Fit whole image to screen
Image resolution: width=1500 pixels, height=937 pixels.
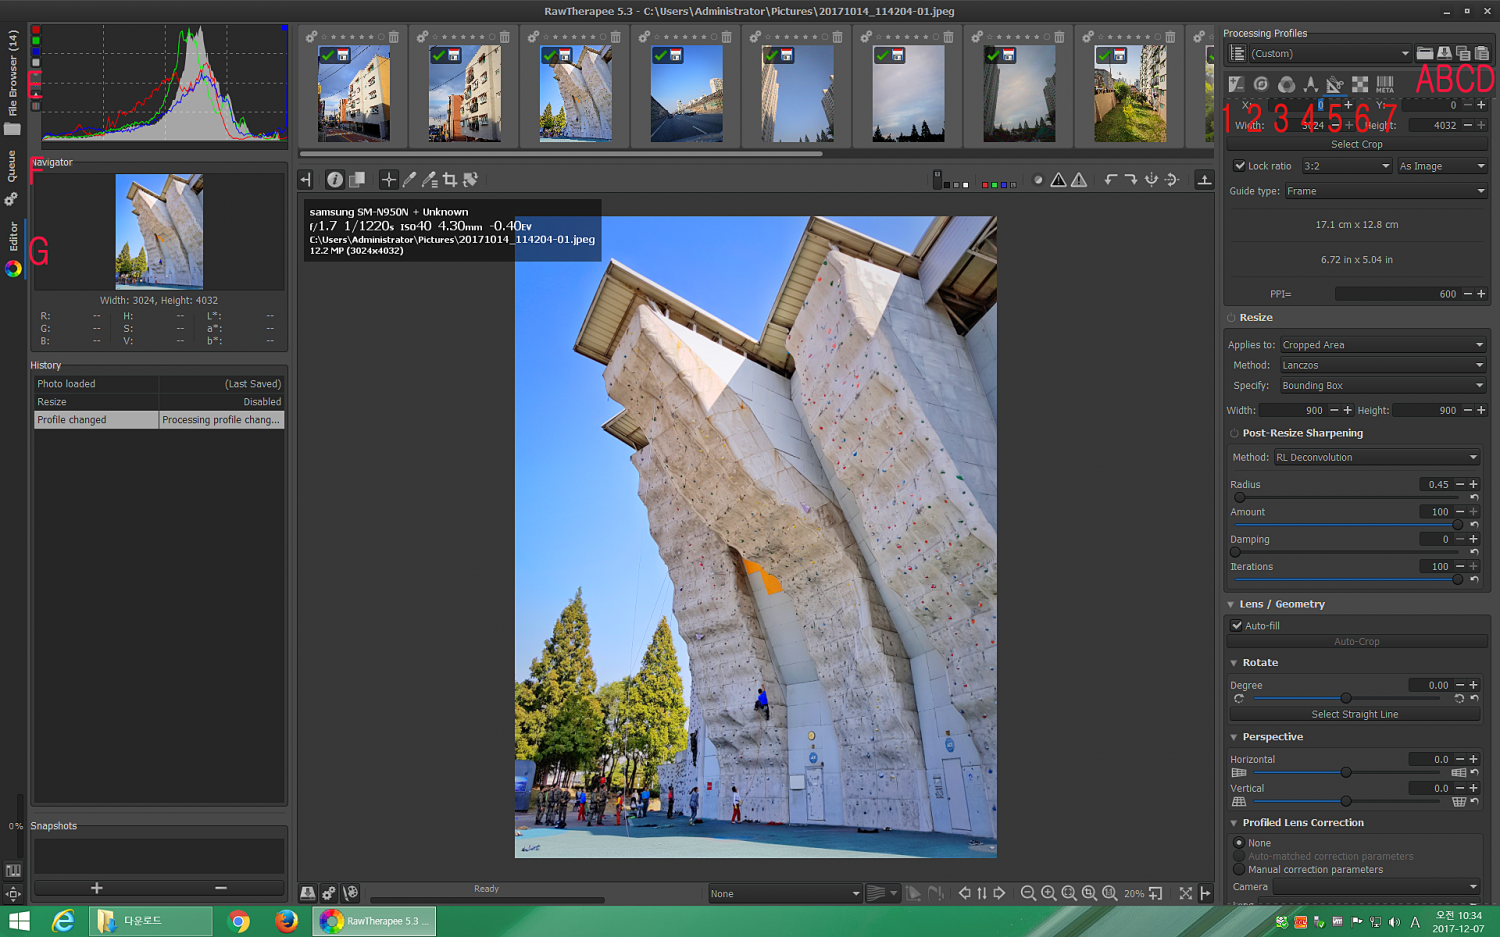tap(1069, 893)
